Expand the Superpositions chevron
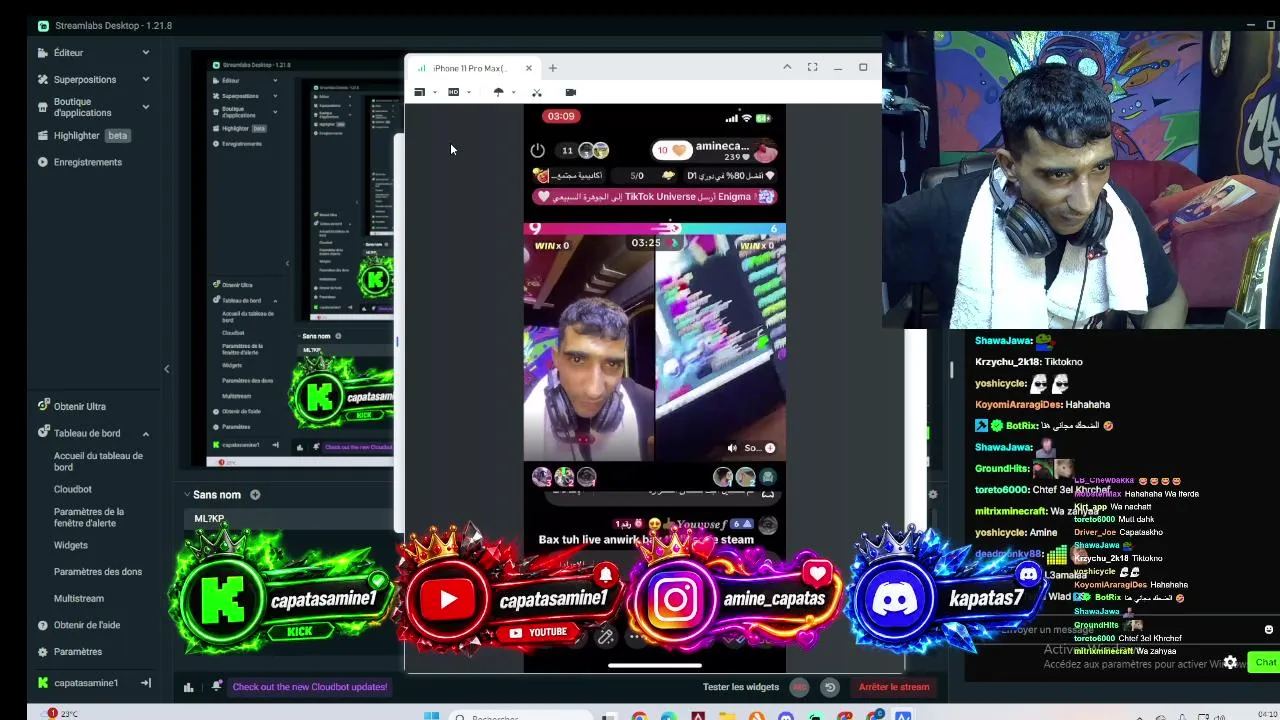The width and height of the screenshot is (1280, 720). point(145,79)
